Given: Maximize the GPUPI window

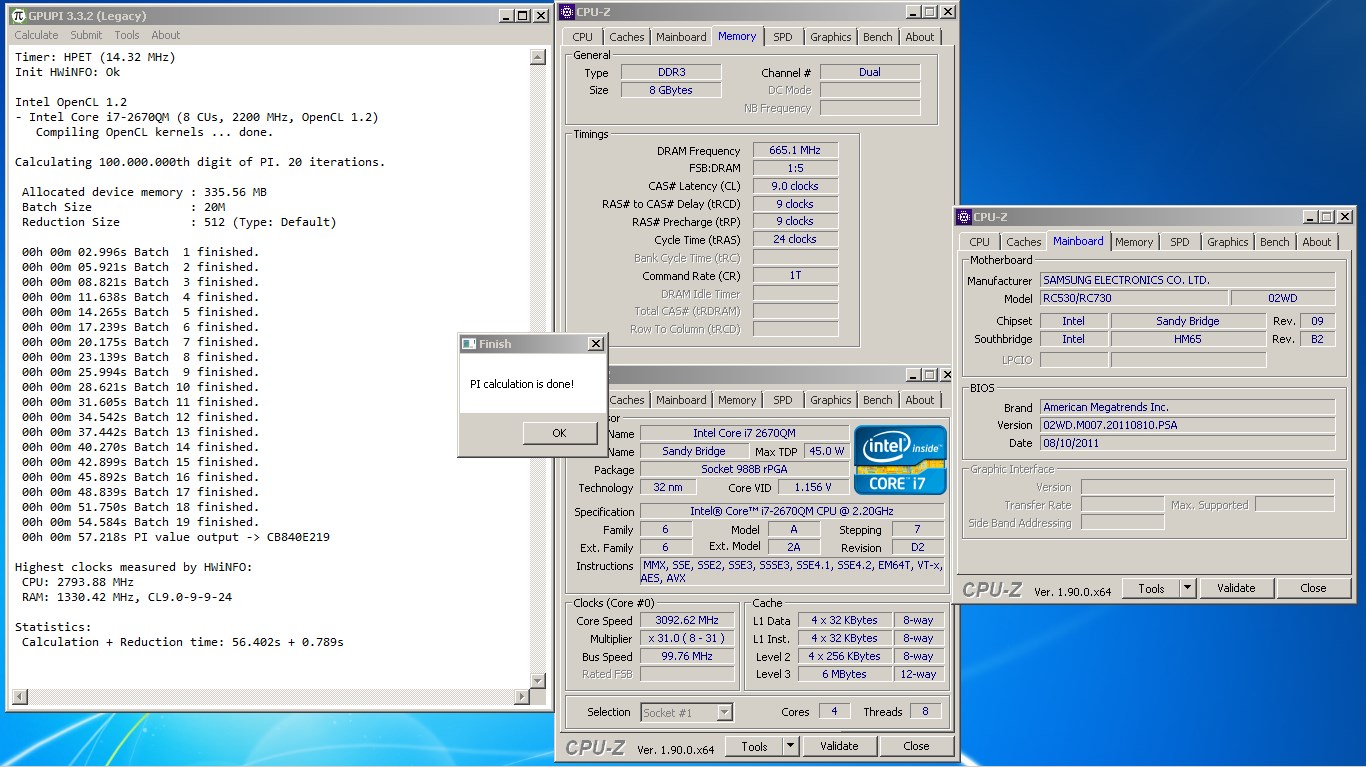Looking at the screenshot, I should [x=522, y=16].
